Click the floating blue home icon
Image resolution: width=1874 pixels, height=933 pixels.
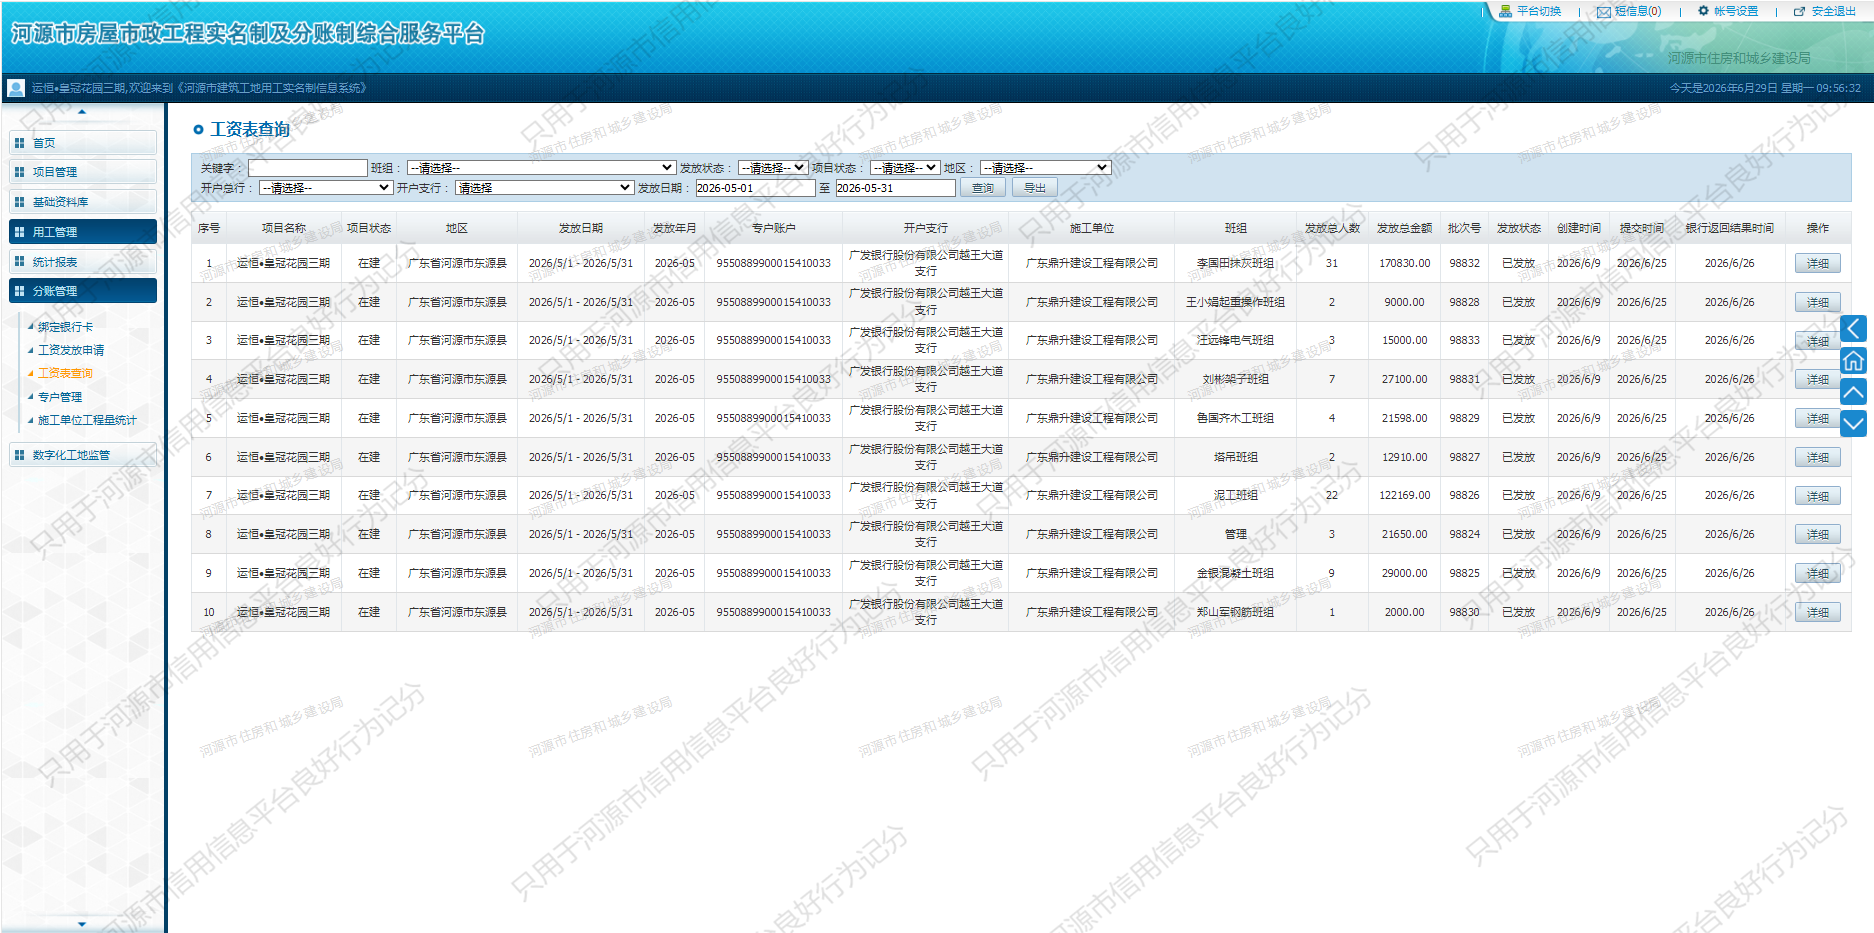[x=1853, y=360]
